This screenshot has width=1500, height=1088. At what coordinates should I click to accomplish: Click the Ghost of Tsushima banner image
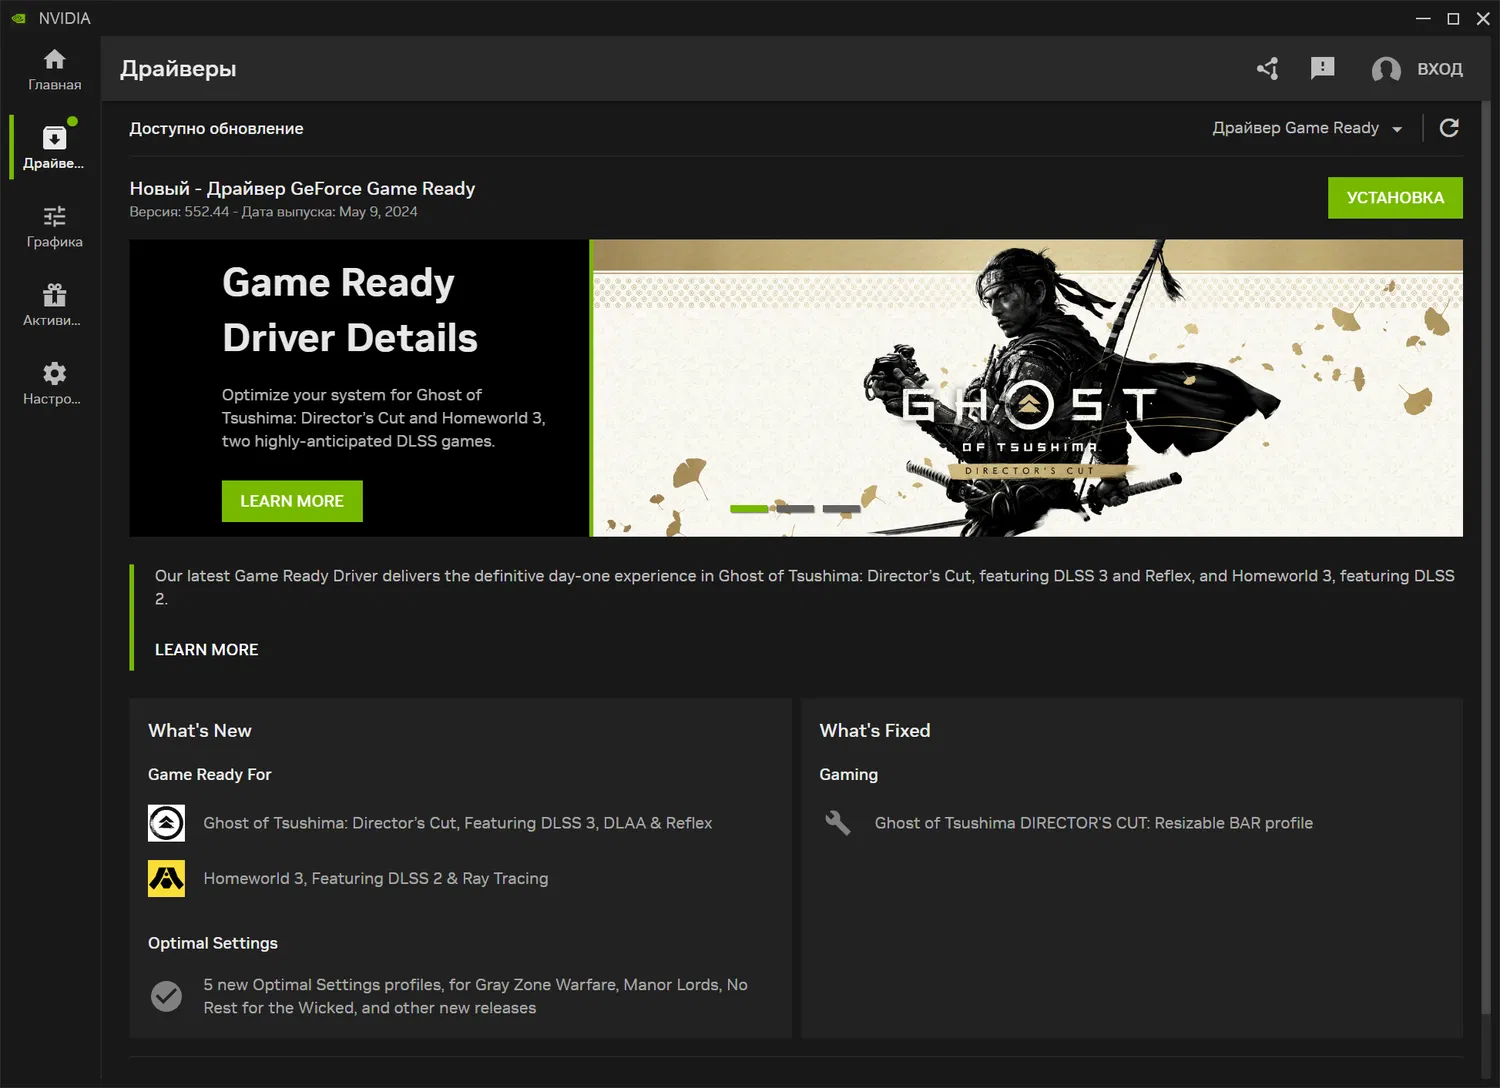[x=1026, y=388]
